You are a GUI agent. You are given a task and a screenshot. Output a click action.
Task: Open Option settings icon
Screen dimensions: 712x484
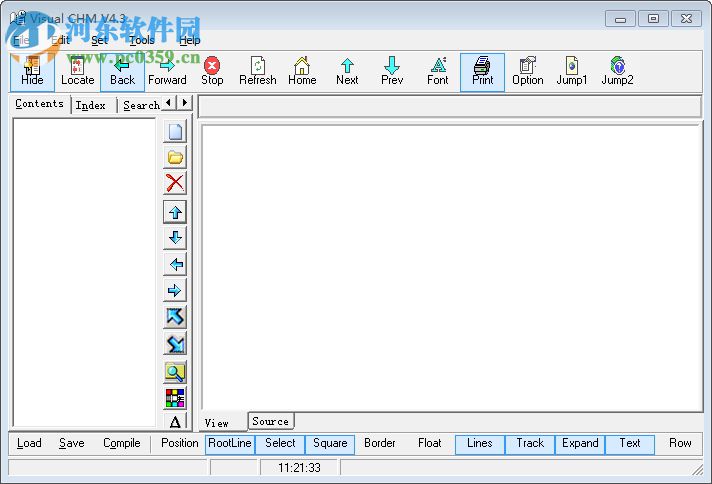tap(527, 72)
